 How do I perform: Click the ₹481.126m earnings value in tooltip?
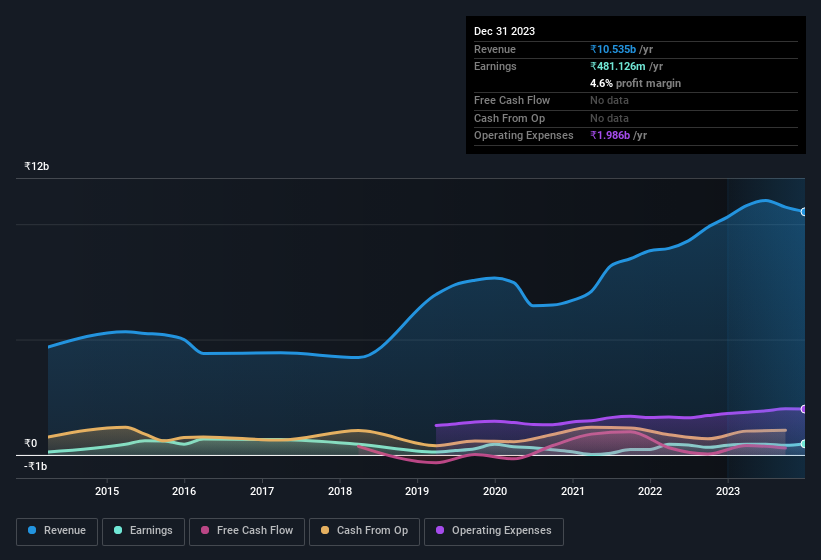tap(617, 66)
